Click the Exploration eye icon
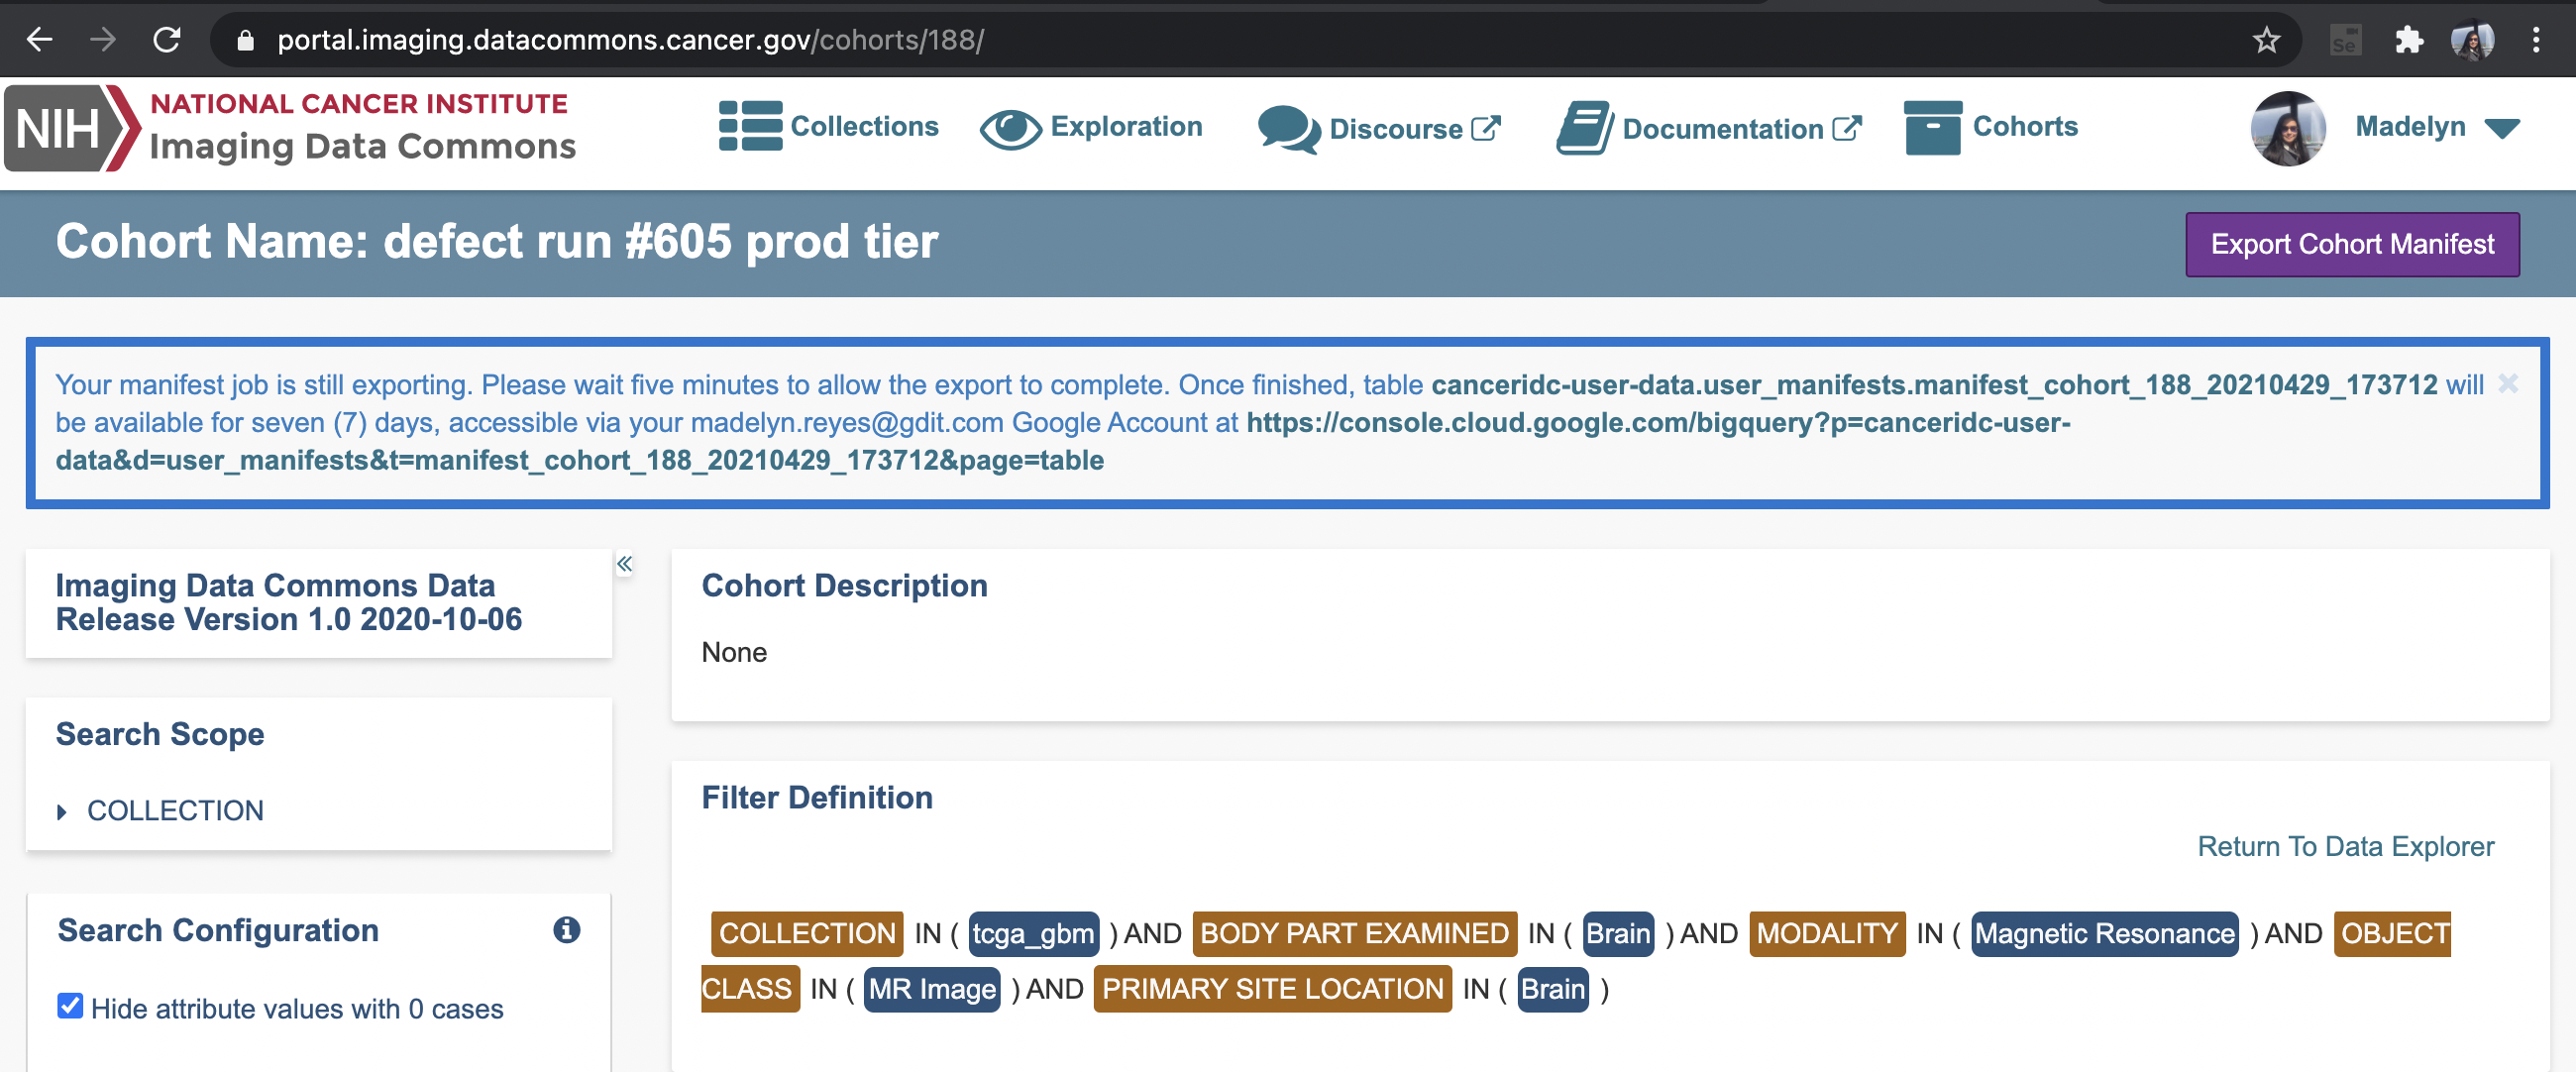This screenshot has width=2576, height=1072. pos(1010,128)
